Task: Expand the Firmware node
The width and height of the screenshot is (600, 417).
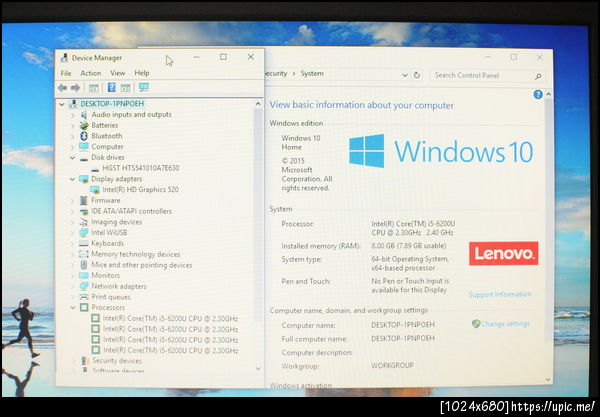Action: point(73,200)
